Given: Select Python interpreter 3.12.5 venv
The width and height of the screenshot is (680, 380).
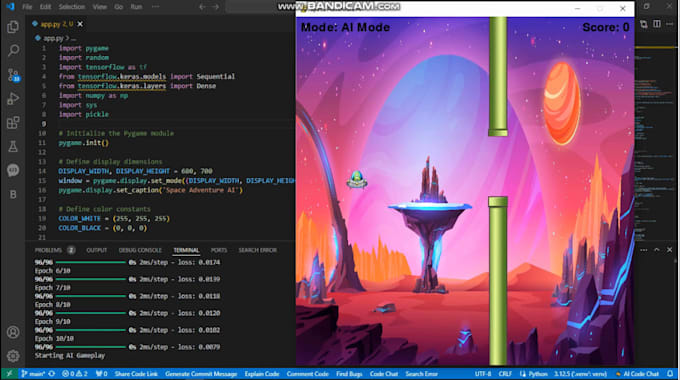Looking at the screenshot, I should (580, 374).
